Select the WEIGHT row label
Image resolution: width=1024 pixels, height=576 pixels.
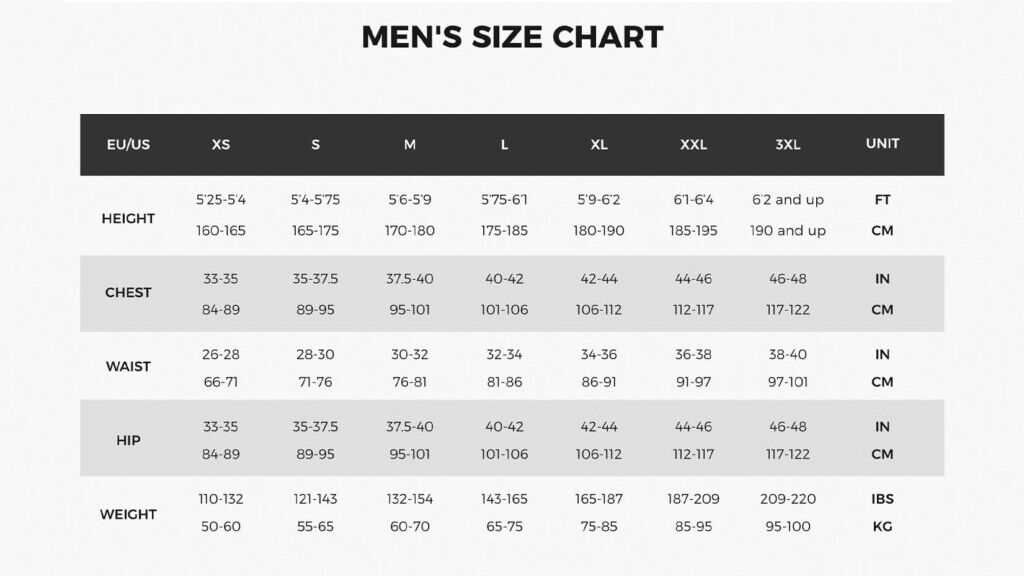tap(128, 514)
